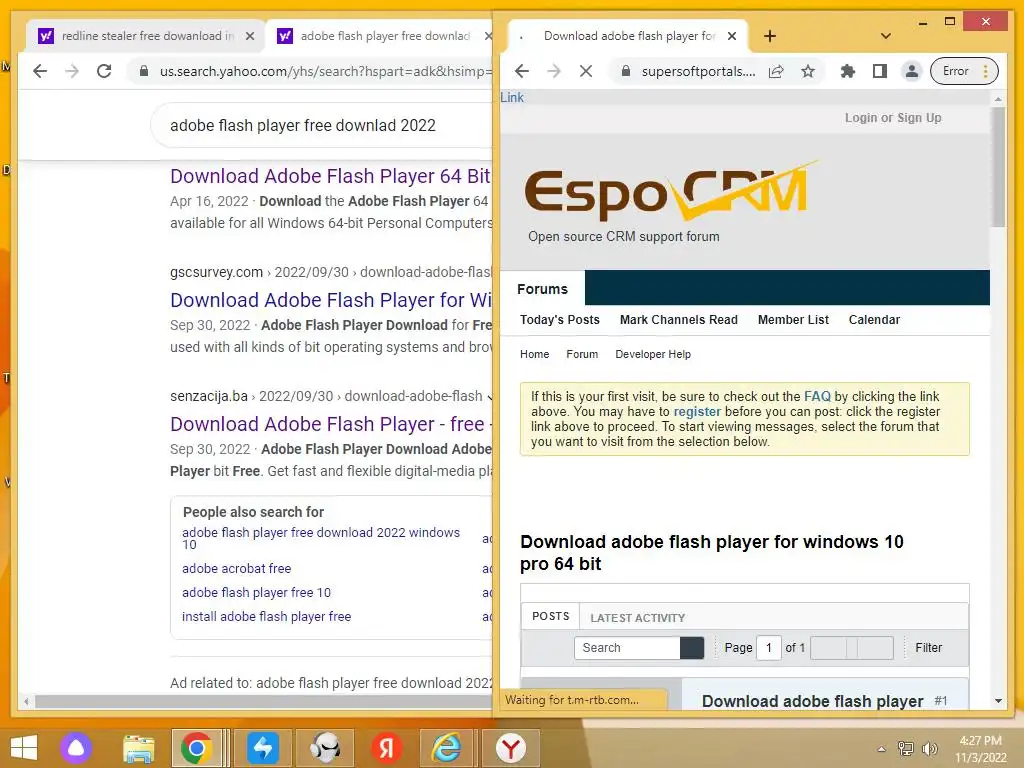Click the Link text at page top
This screenshot has width=1024, height=768.
coord(512,97)
